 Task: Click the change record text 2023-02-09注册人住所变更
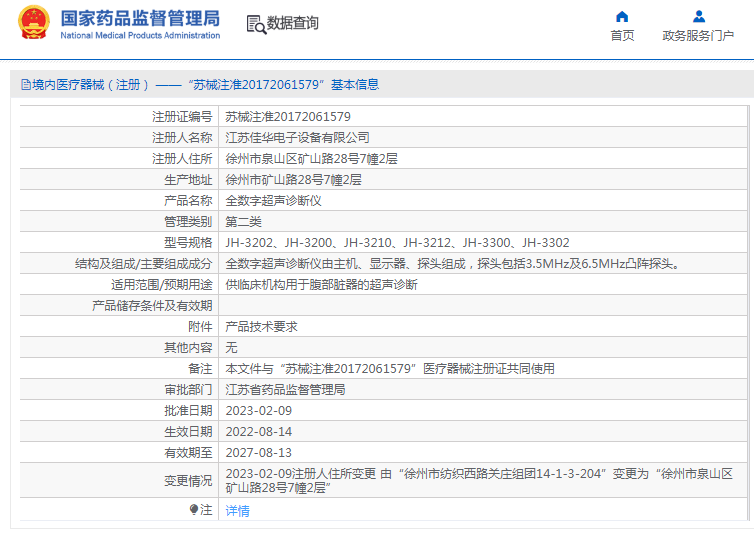pyautogui.click(x=479, y=481)
